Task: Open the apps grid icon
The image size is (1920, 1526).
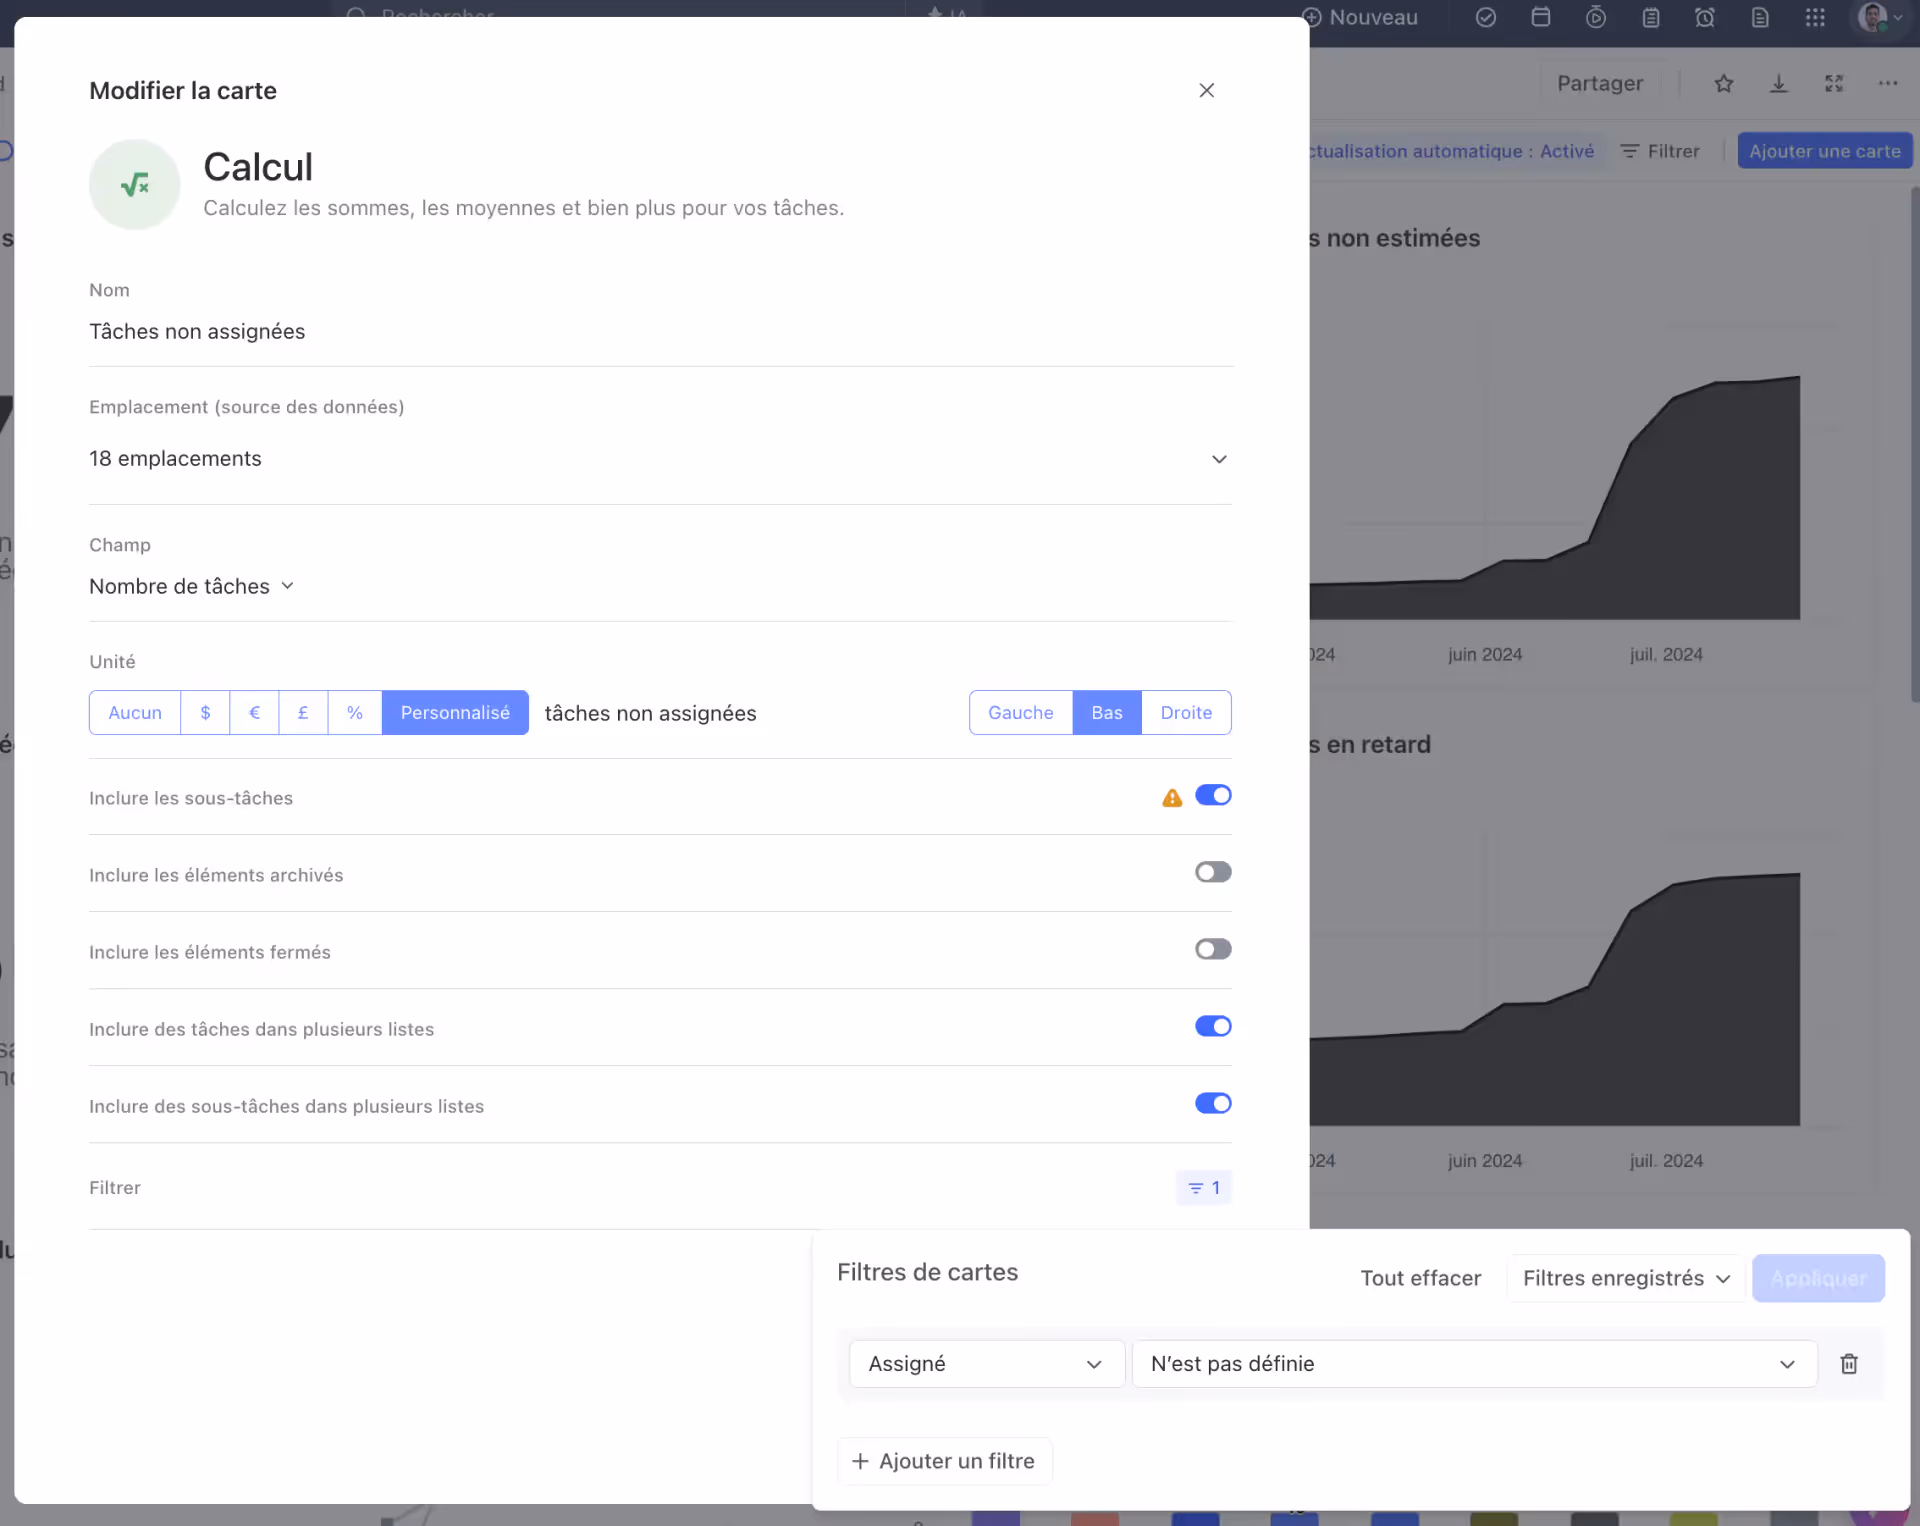Action: (1815, 18)
